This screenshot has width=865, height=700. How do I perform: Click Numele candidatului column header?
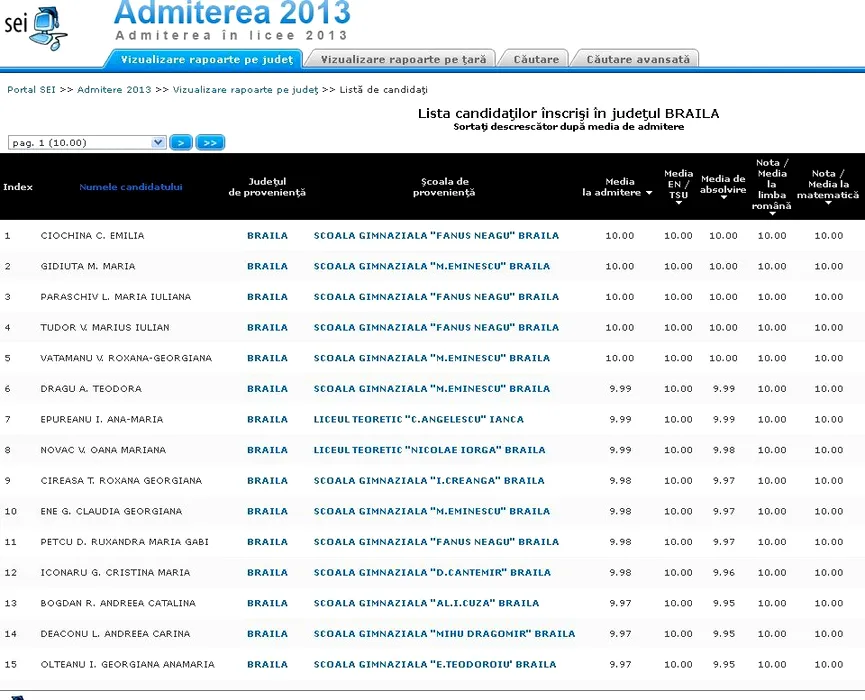pos(130,187)
